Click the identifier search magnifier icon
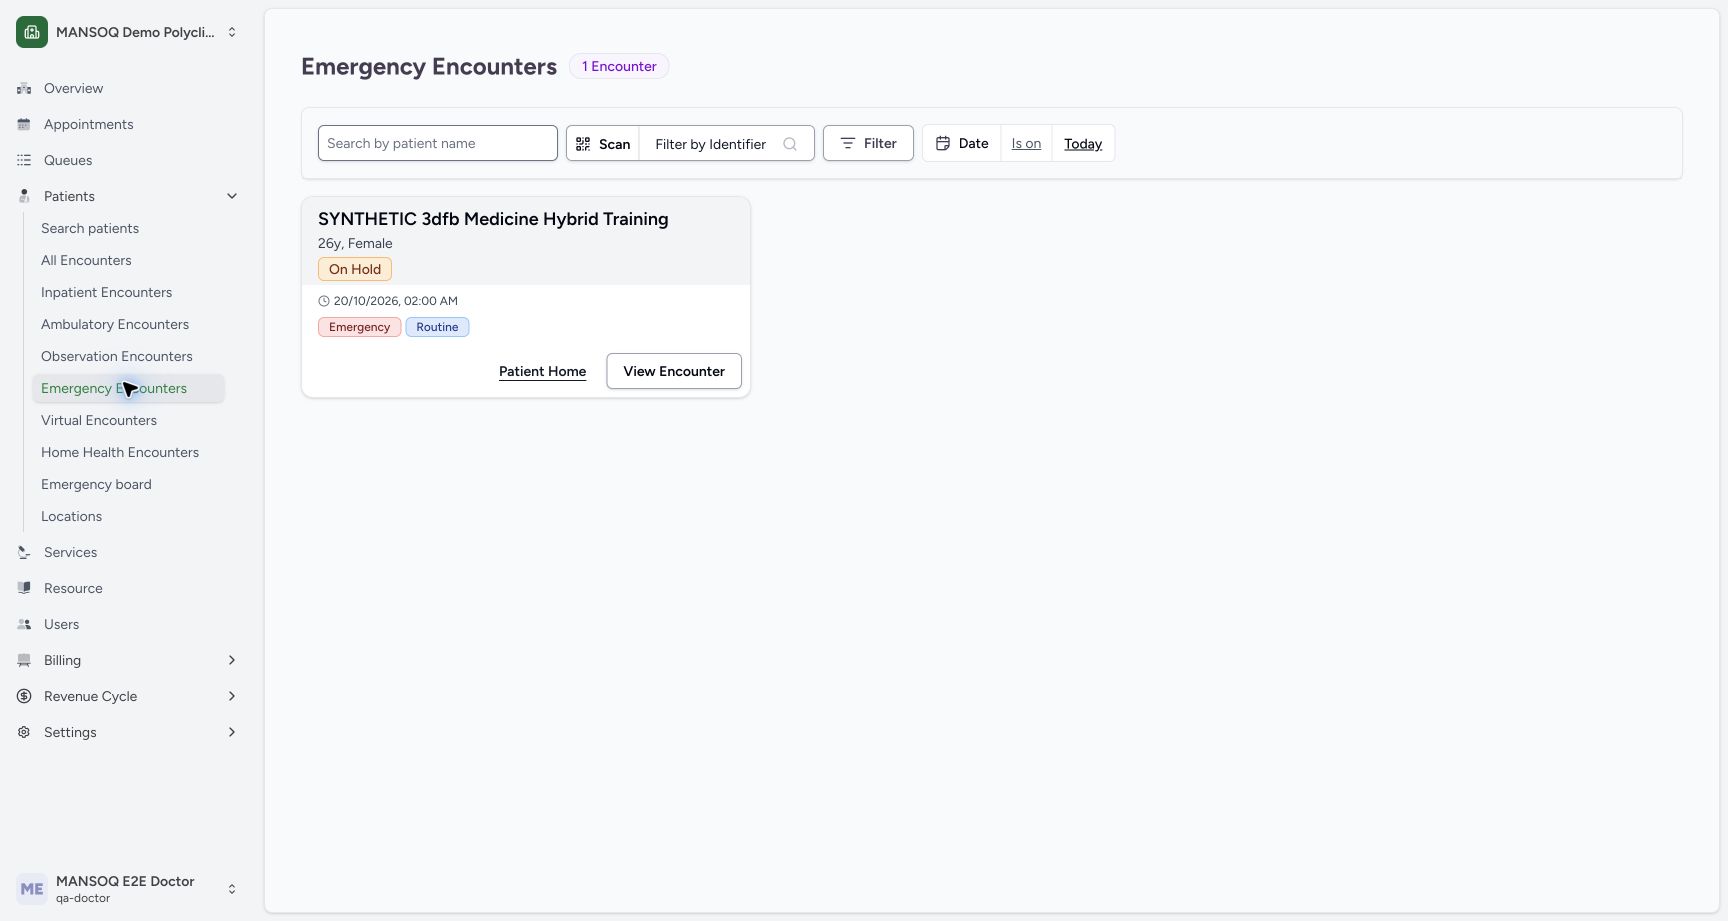The height and width of the screenshot is (921, 1728). (790, 144)
